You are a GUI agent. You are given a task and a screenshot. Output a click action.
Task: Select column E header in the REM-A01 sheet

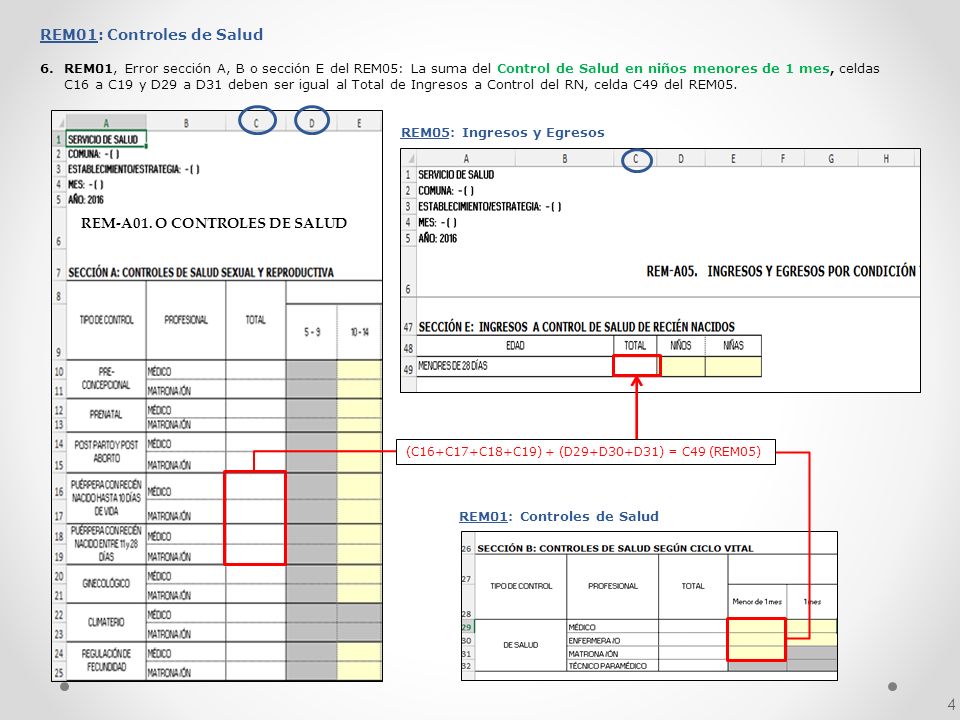[359, 122]
